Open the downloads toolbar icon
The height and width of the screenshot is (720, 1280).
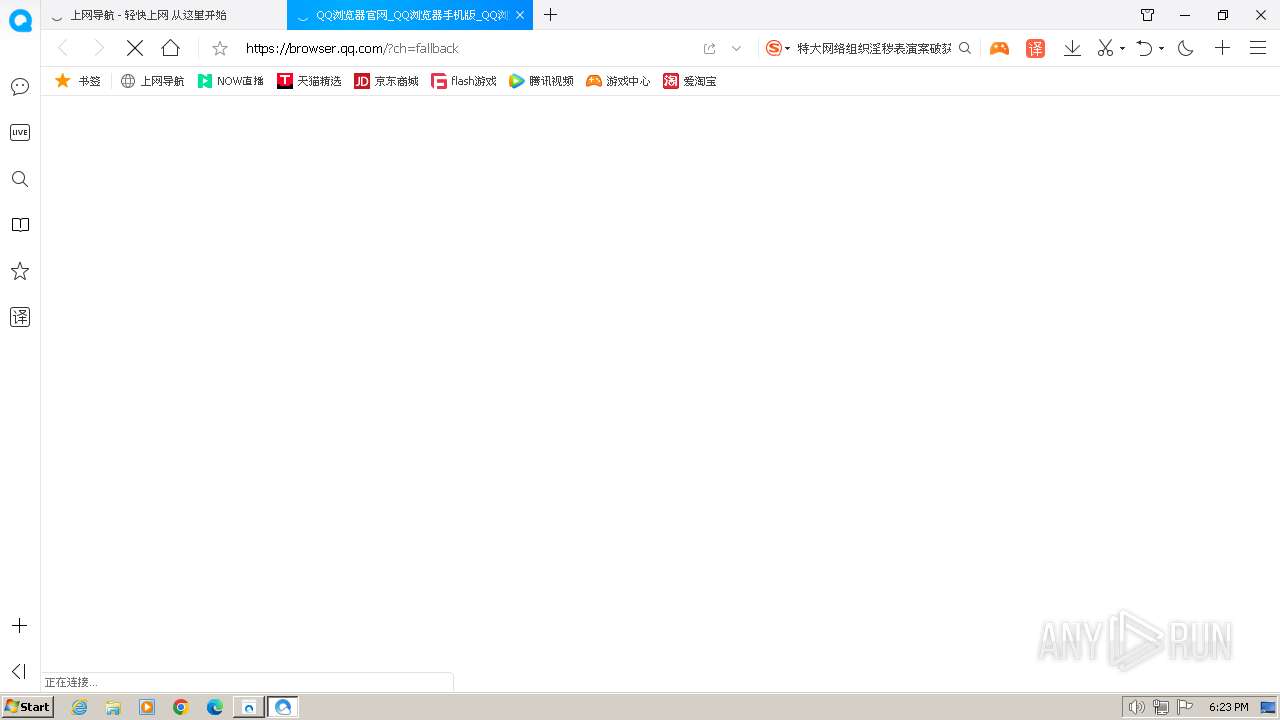[x=1072, y=48]
